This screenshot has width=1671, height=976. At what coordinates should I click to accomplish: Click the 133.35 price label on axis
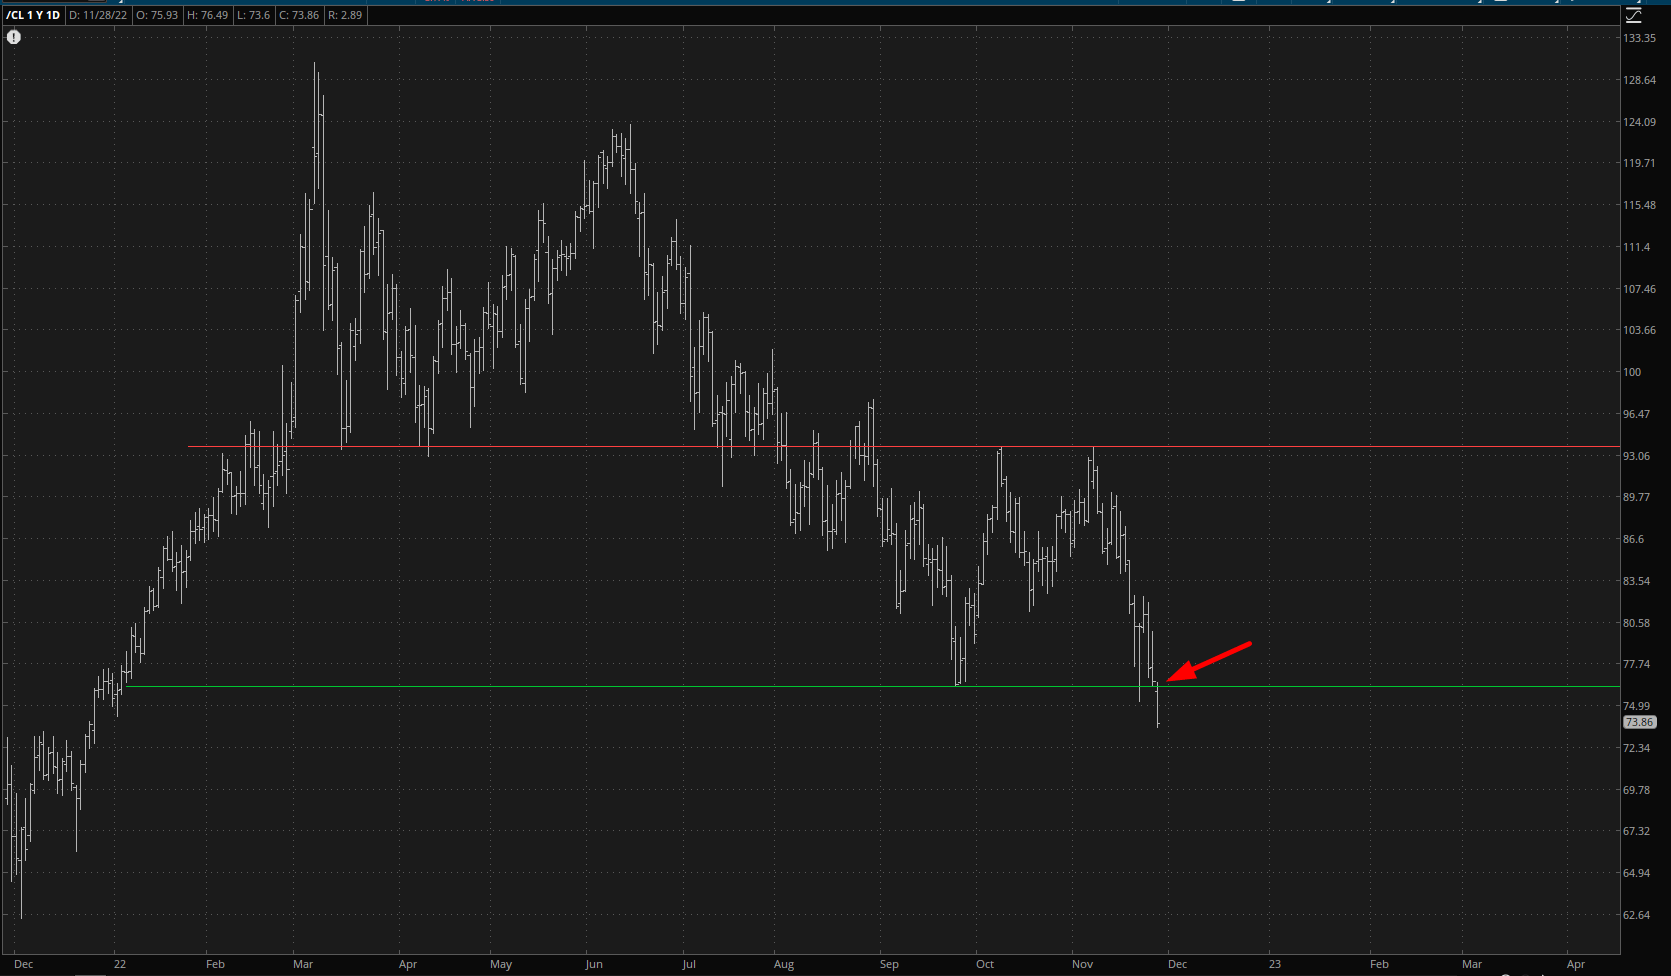(x=1639, y=38)
